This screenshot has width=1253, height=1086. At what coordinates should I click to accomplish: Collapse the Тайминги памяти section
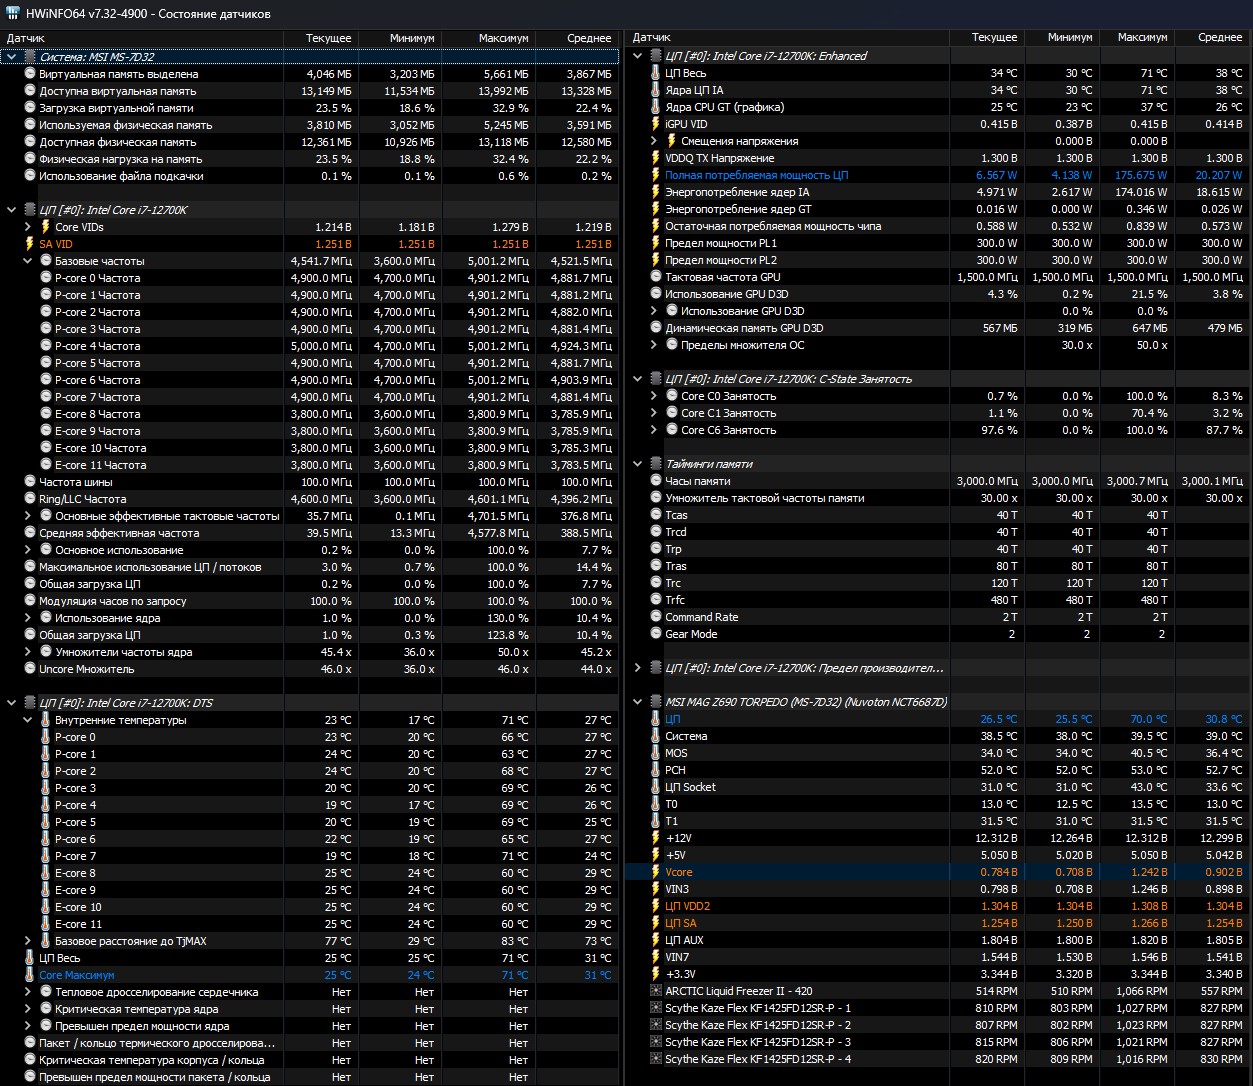(x=638, y=464)
